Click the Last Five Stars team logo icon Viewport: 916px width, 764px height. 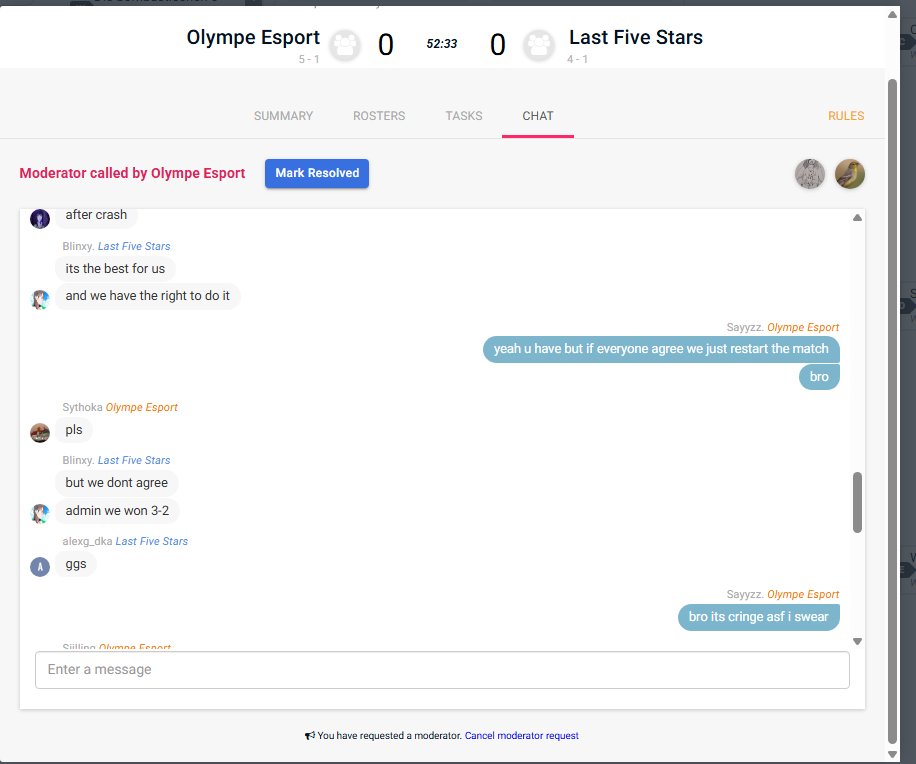[x=539, y=46]
